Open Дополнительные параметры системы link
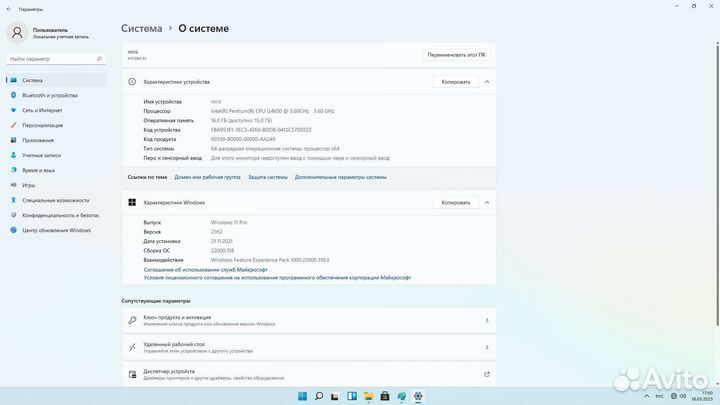720x405 pixels. coord(340,177)
